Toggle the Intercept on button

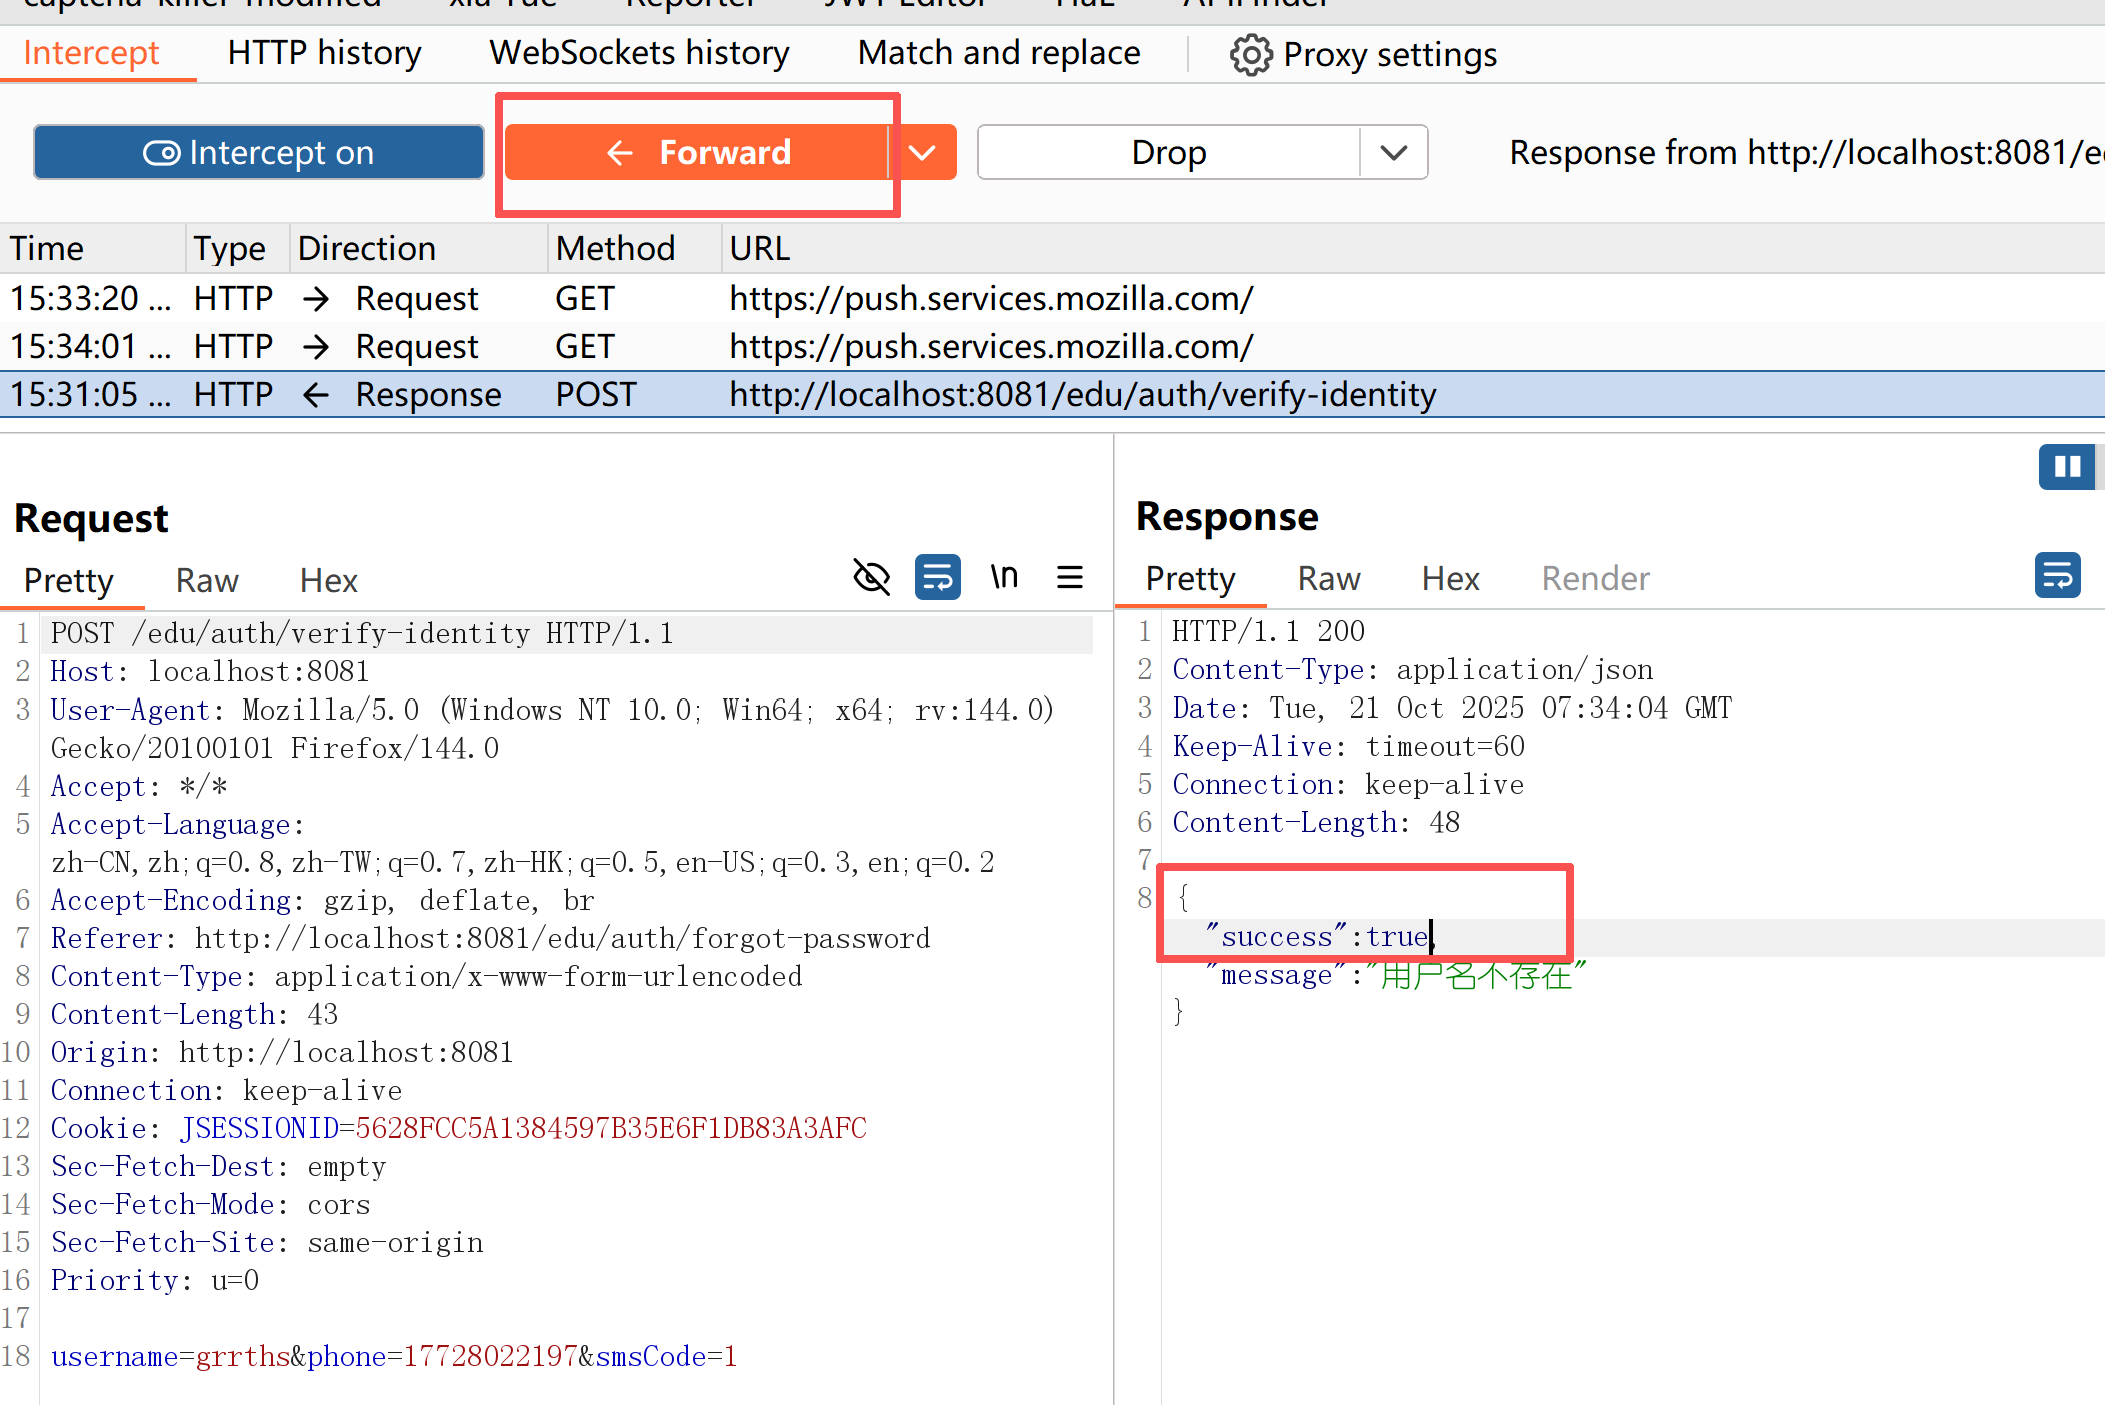point(259,152)
